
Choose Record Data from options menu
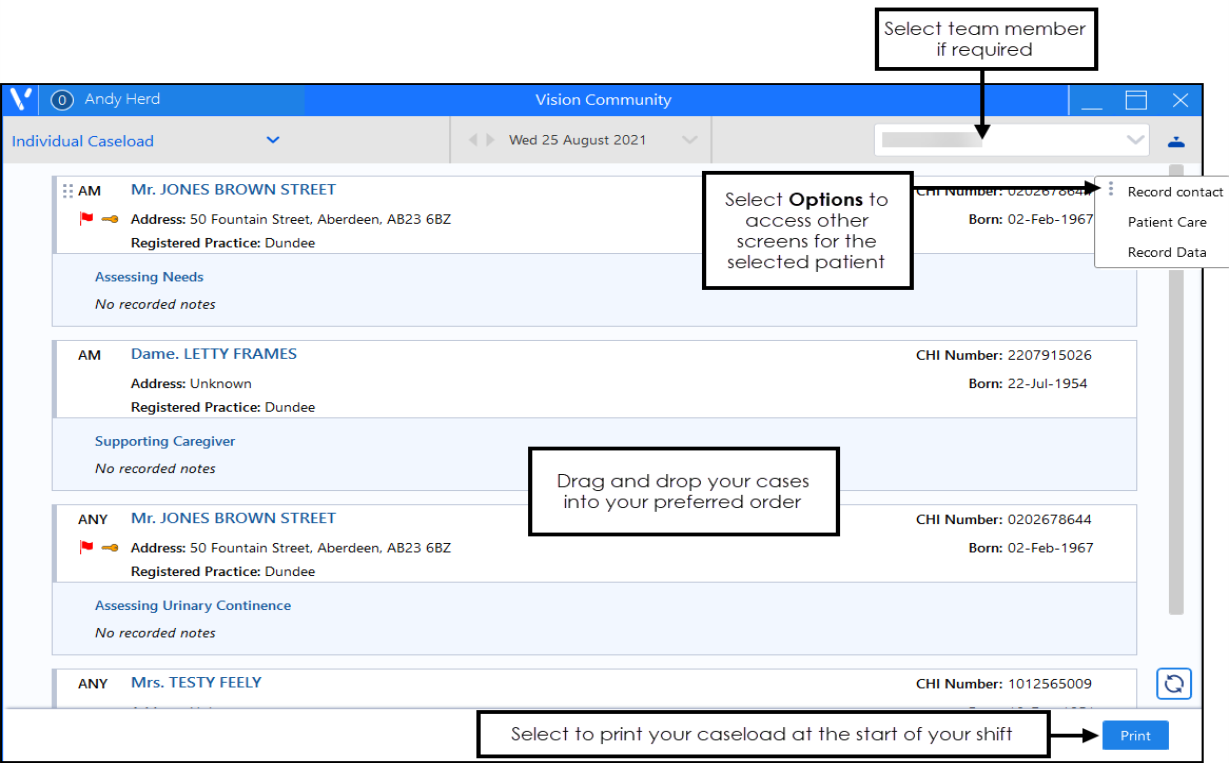1167,252
